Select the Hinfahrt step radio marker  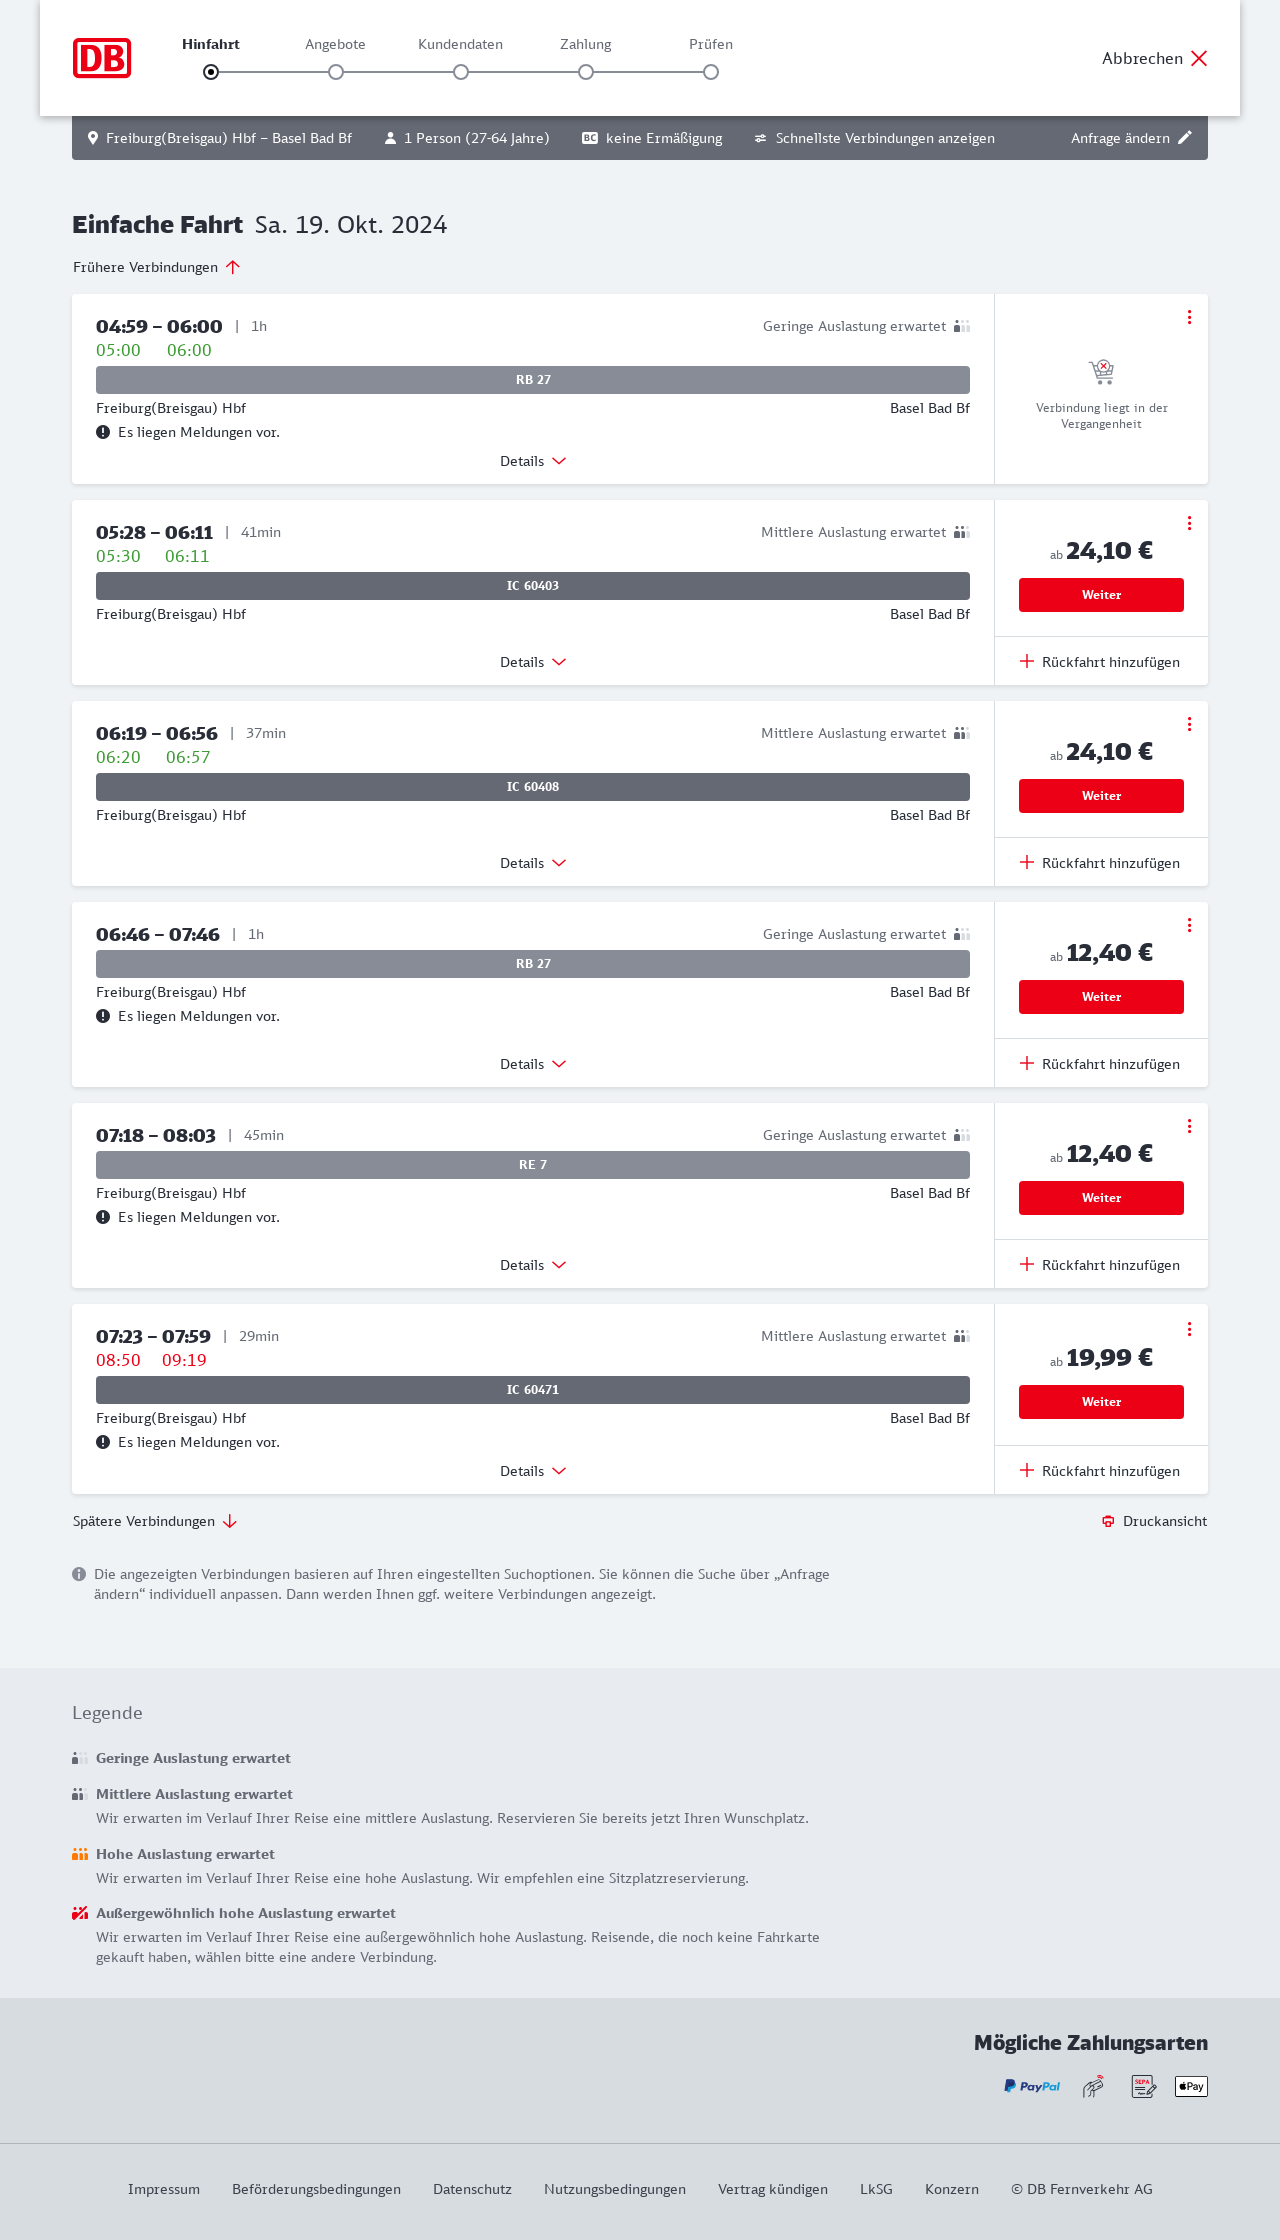pyautogui.click(x=211, y=72)
